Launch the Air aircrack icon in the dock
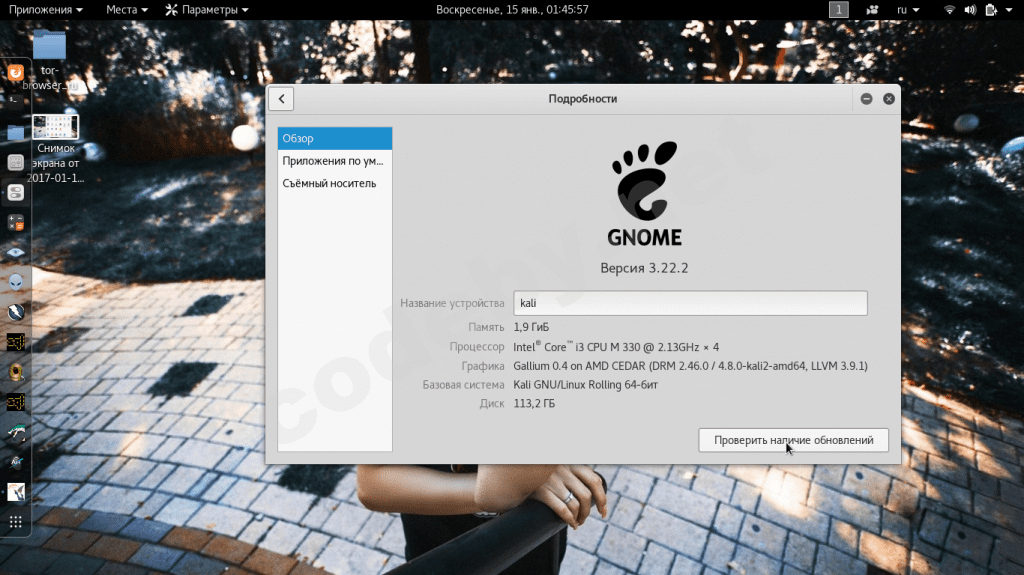The width and height of the screenshot is (1024, 575). click(x=16, y=462)
